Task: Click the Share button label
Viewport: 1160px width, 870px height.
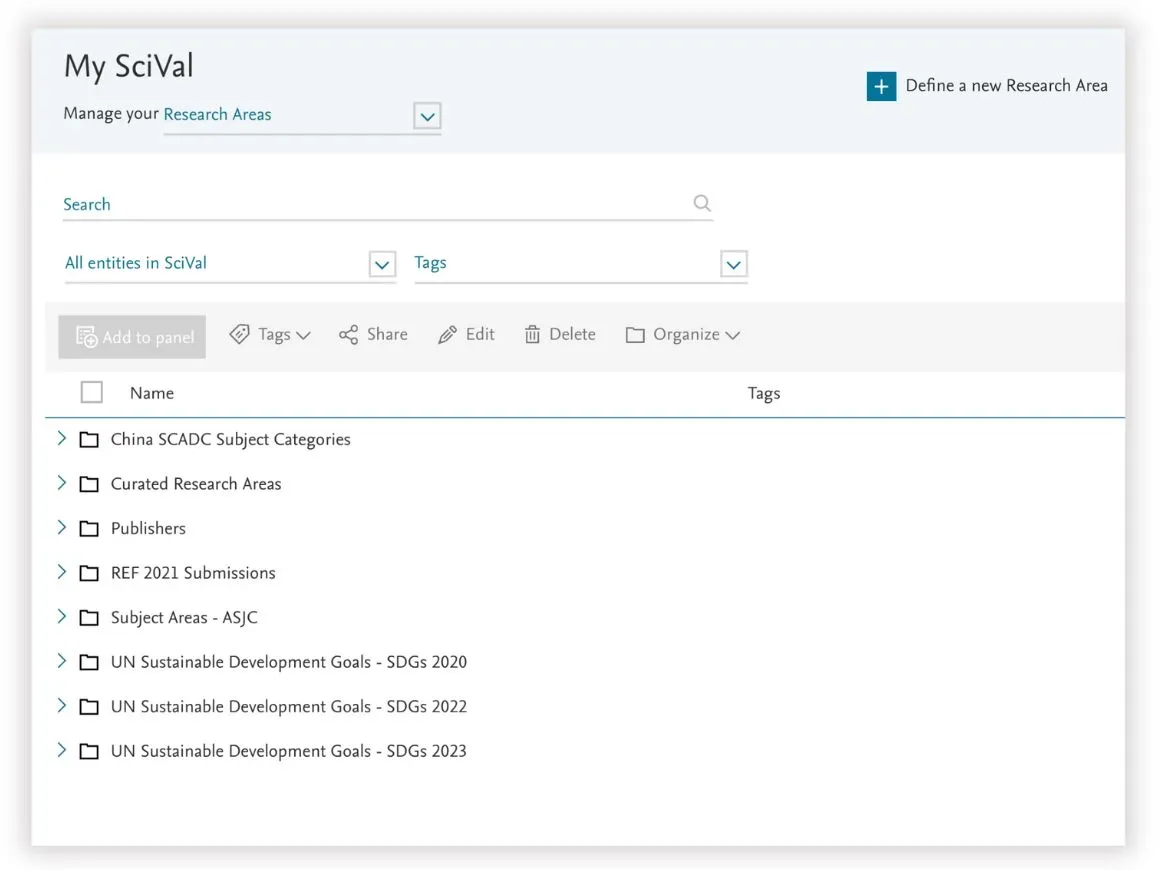Action: pyautogui.click(x=387, y=334)
